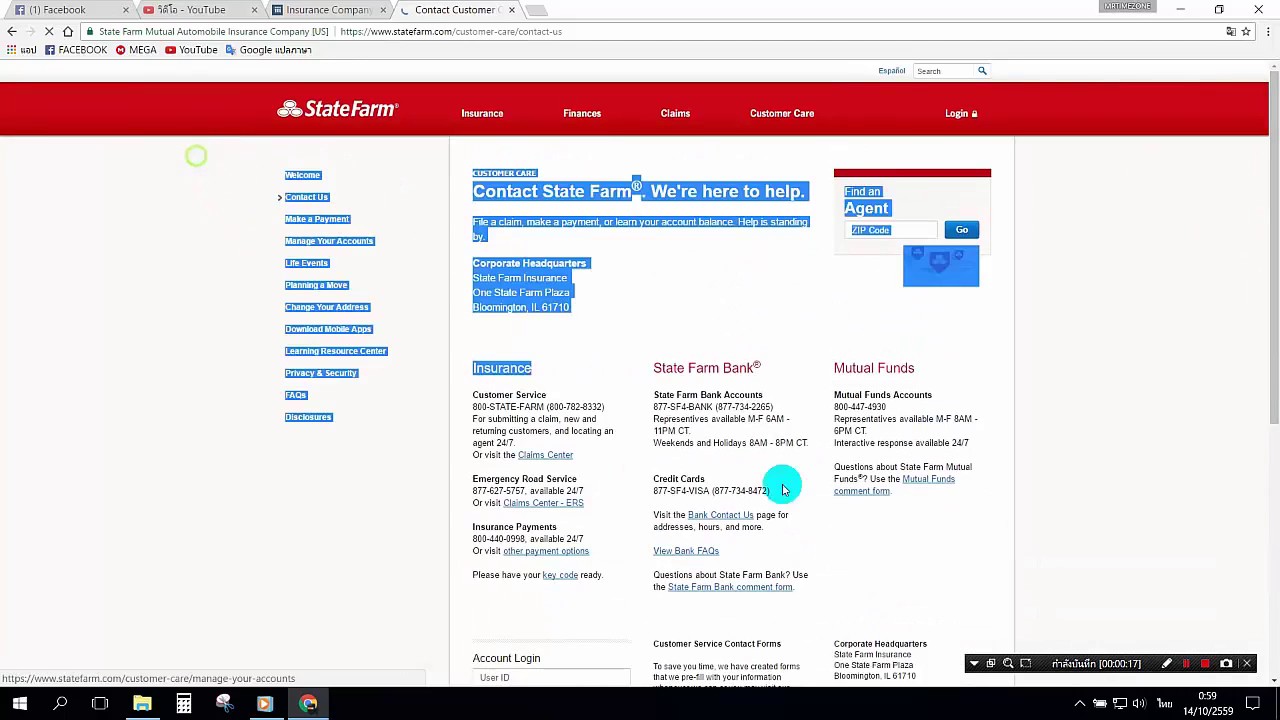The height and width of the screenshot is (720, 1280).
Task: Open the Insurance menu
Action: click(482, 113)
